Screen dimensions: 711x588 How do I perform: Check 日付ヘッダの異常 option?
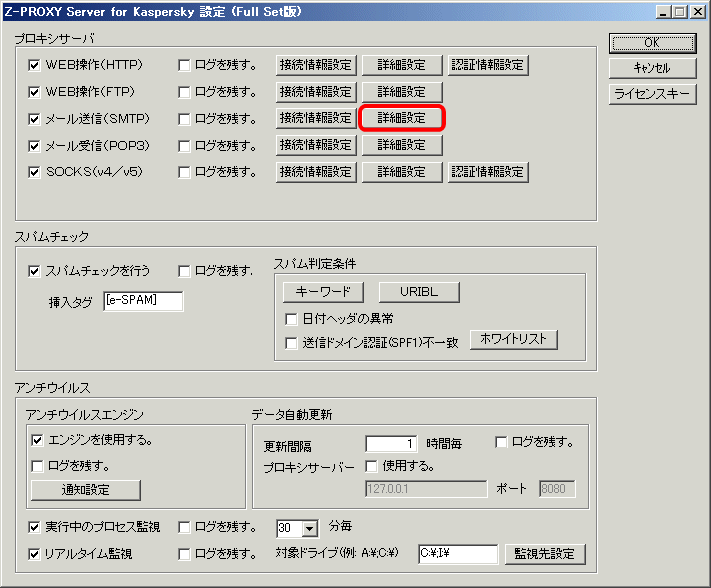291,319
